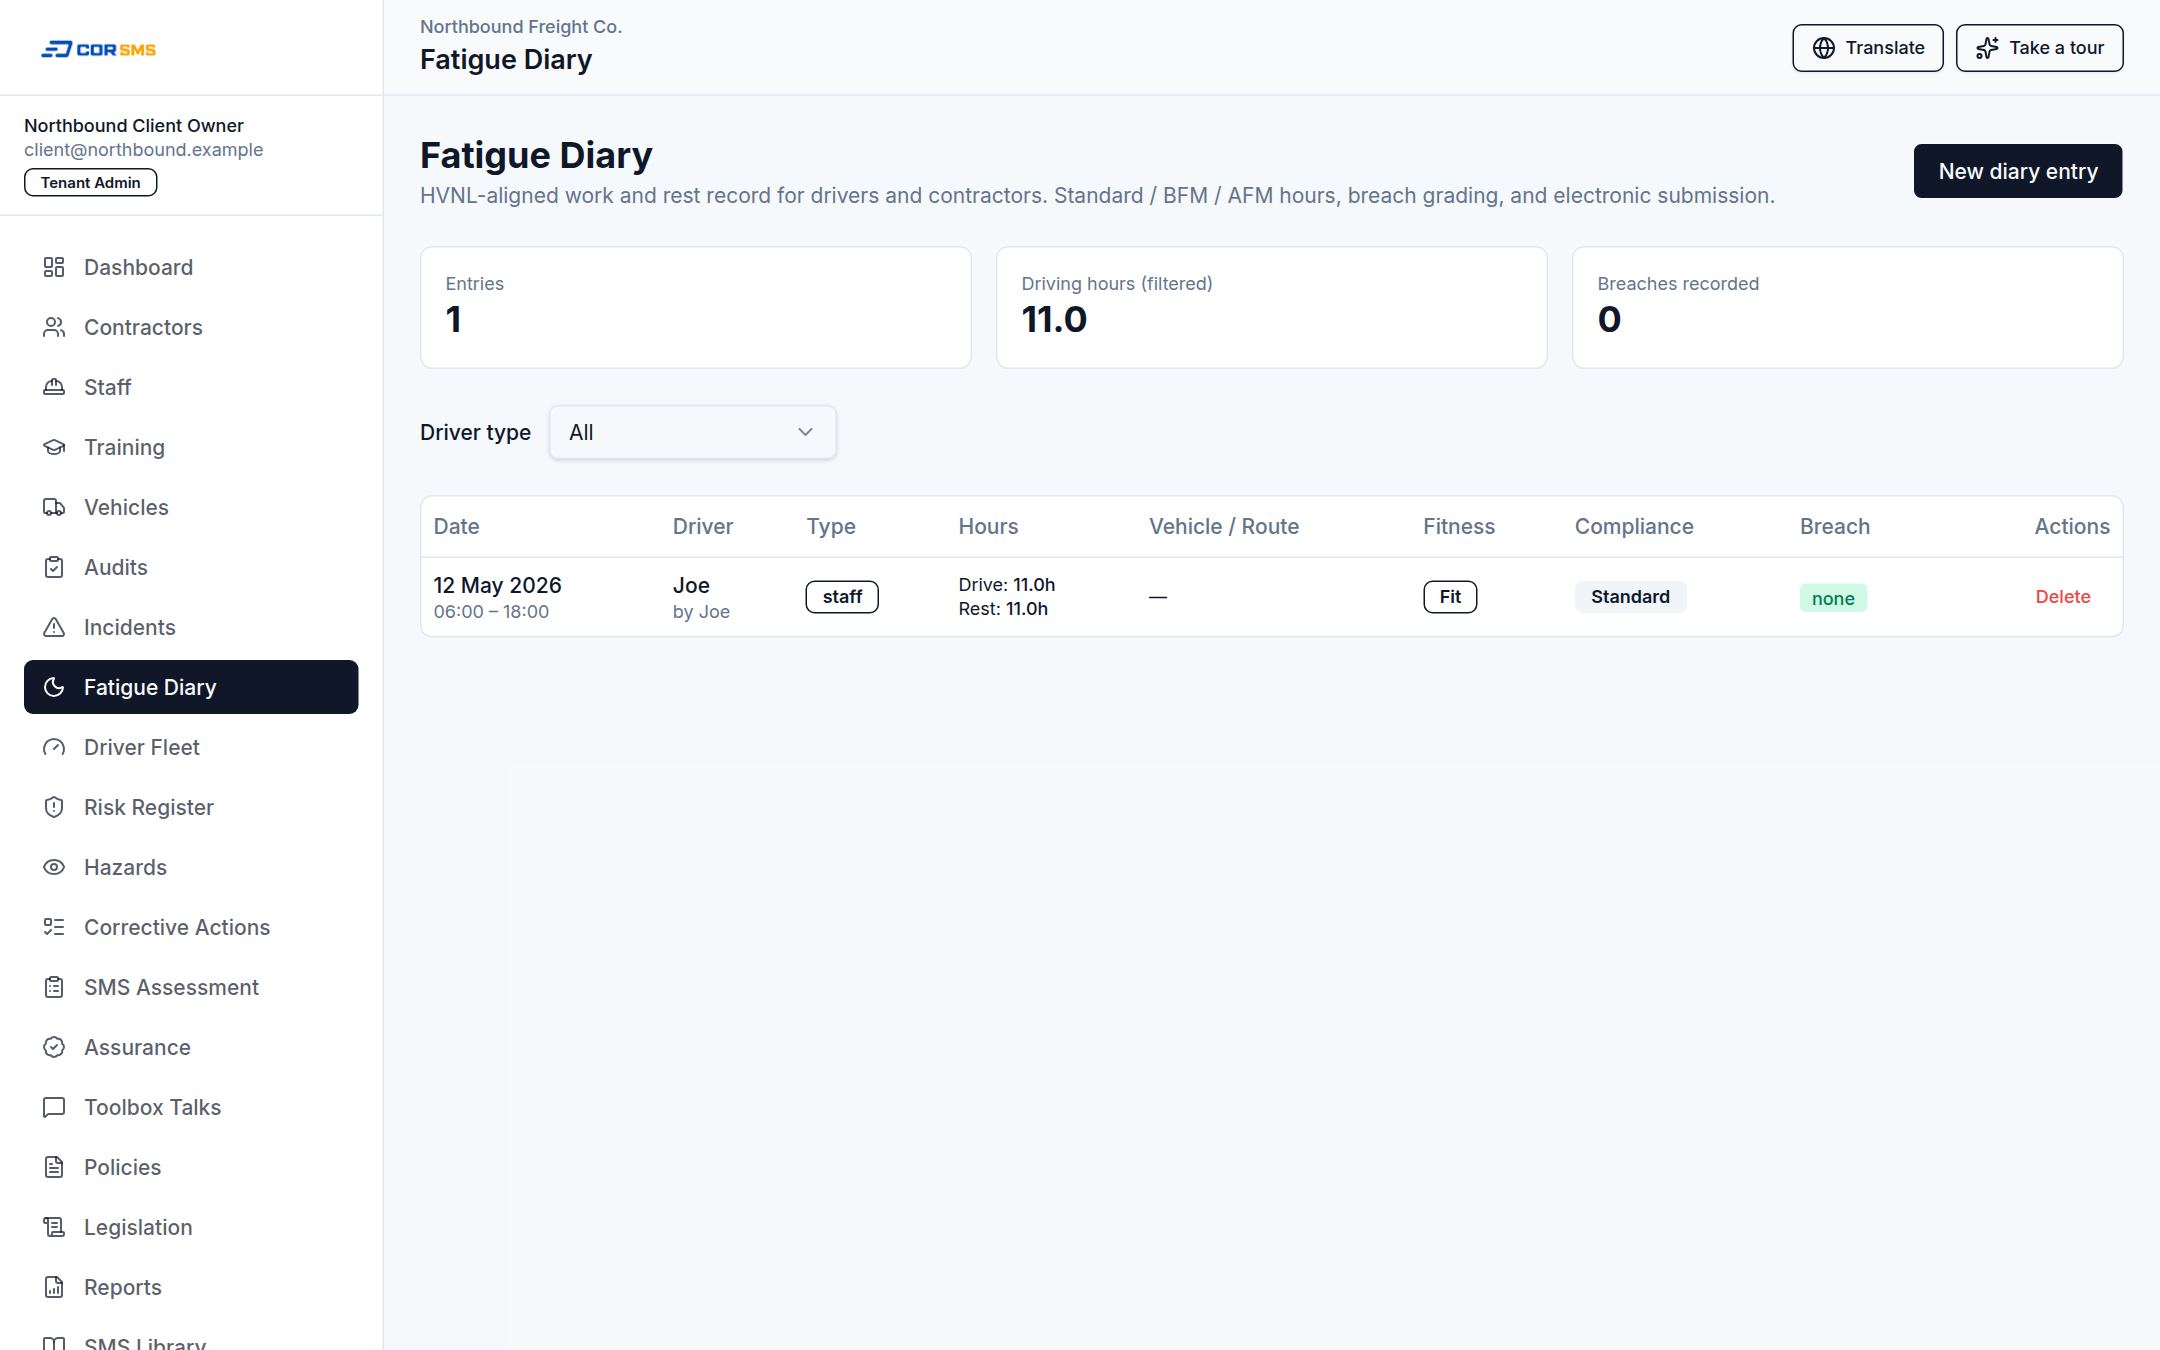Go to Training page

tap(191, 447)
